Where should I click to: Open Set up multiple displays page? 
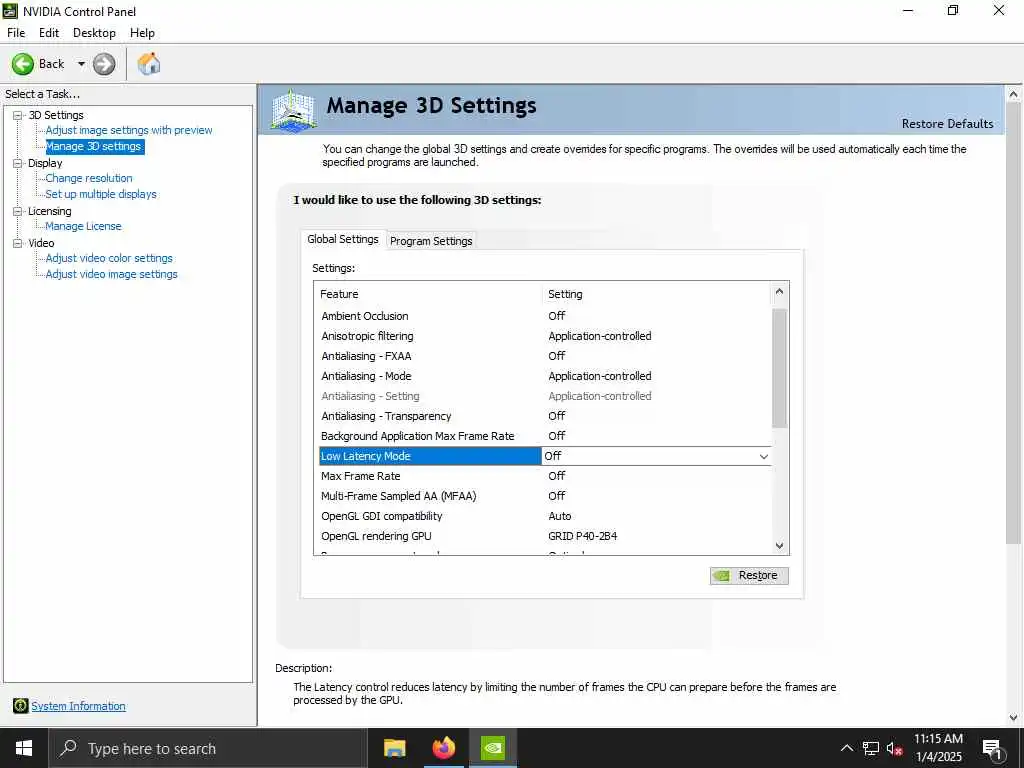coord(101,194)
